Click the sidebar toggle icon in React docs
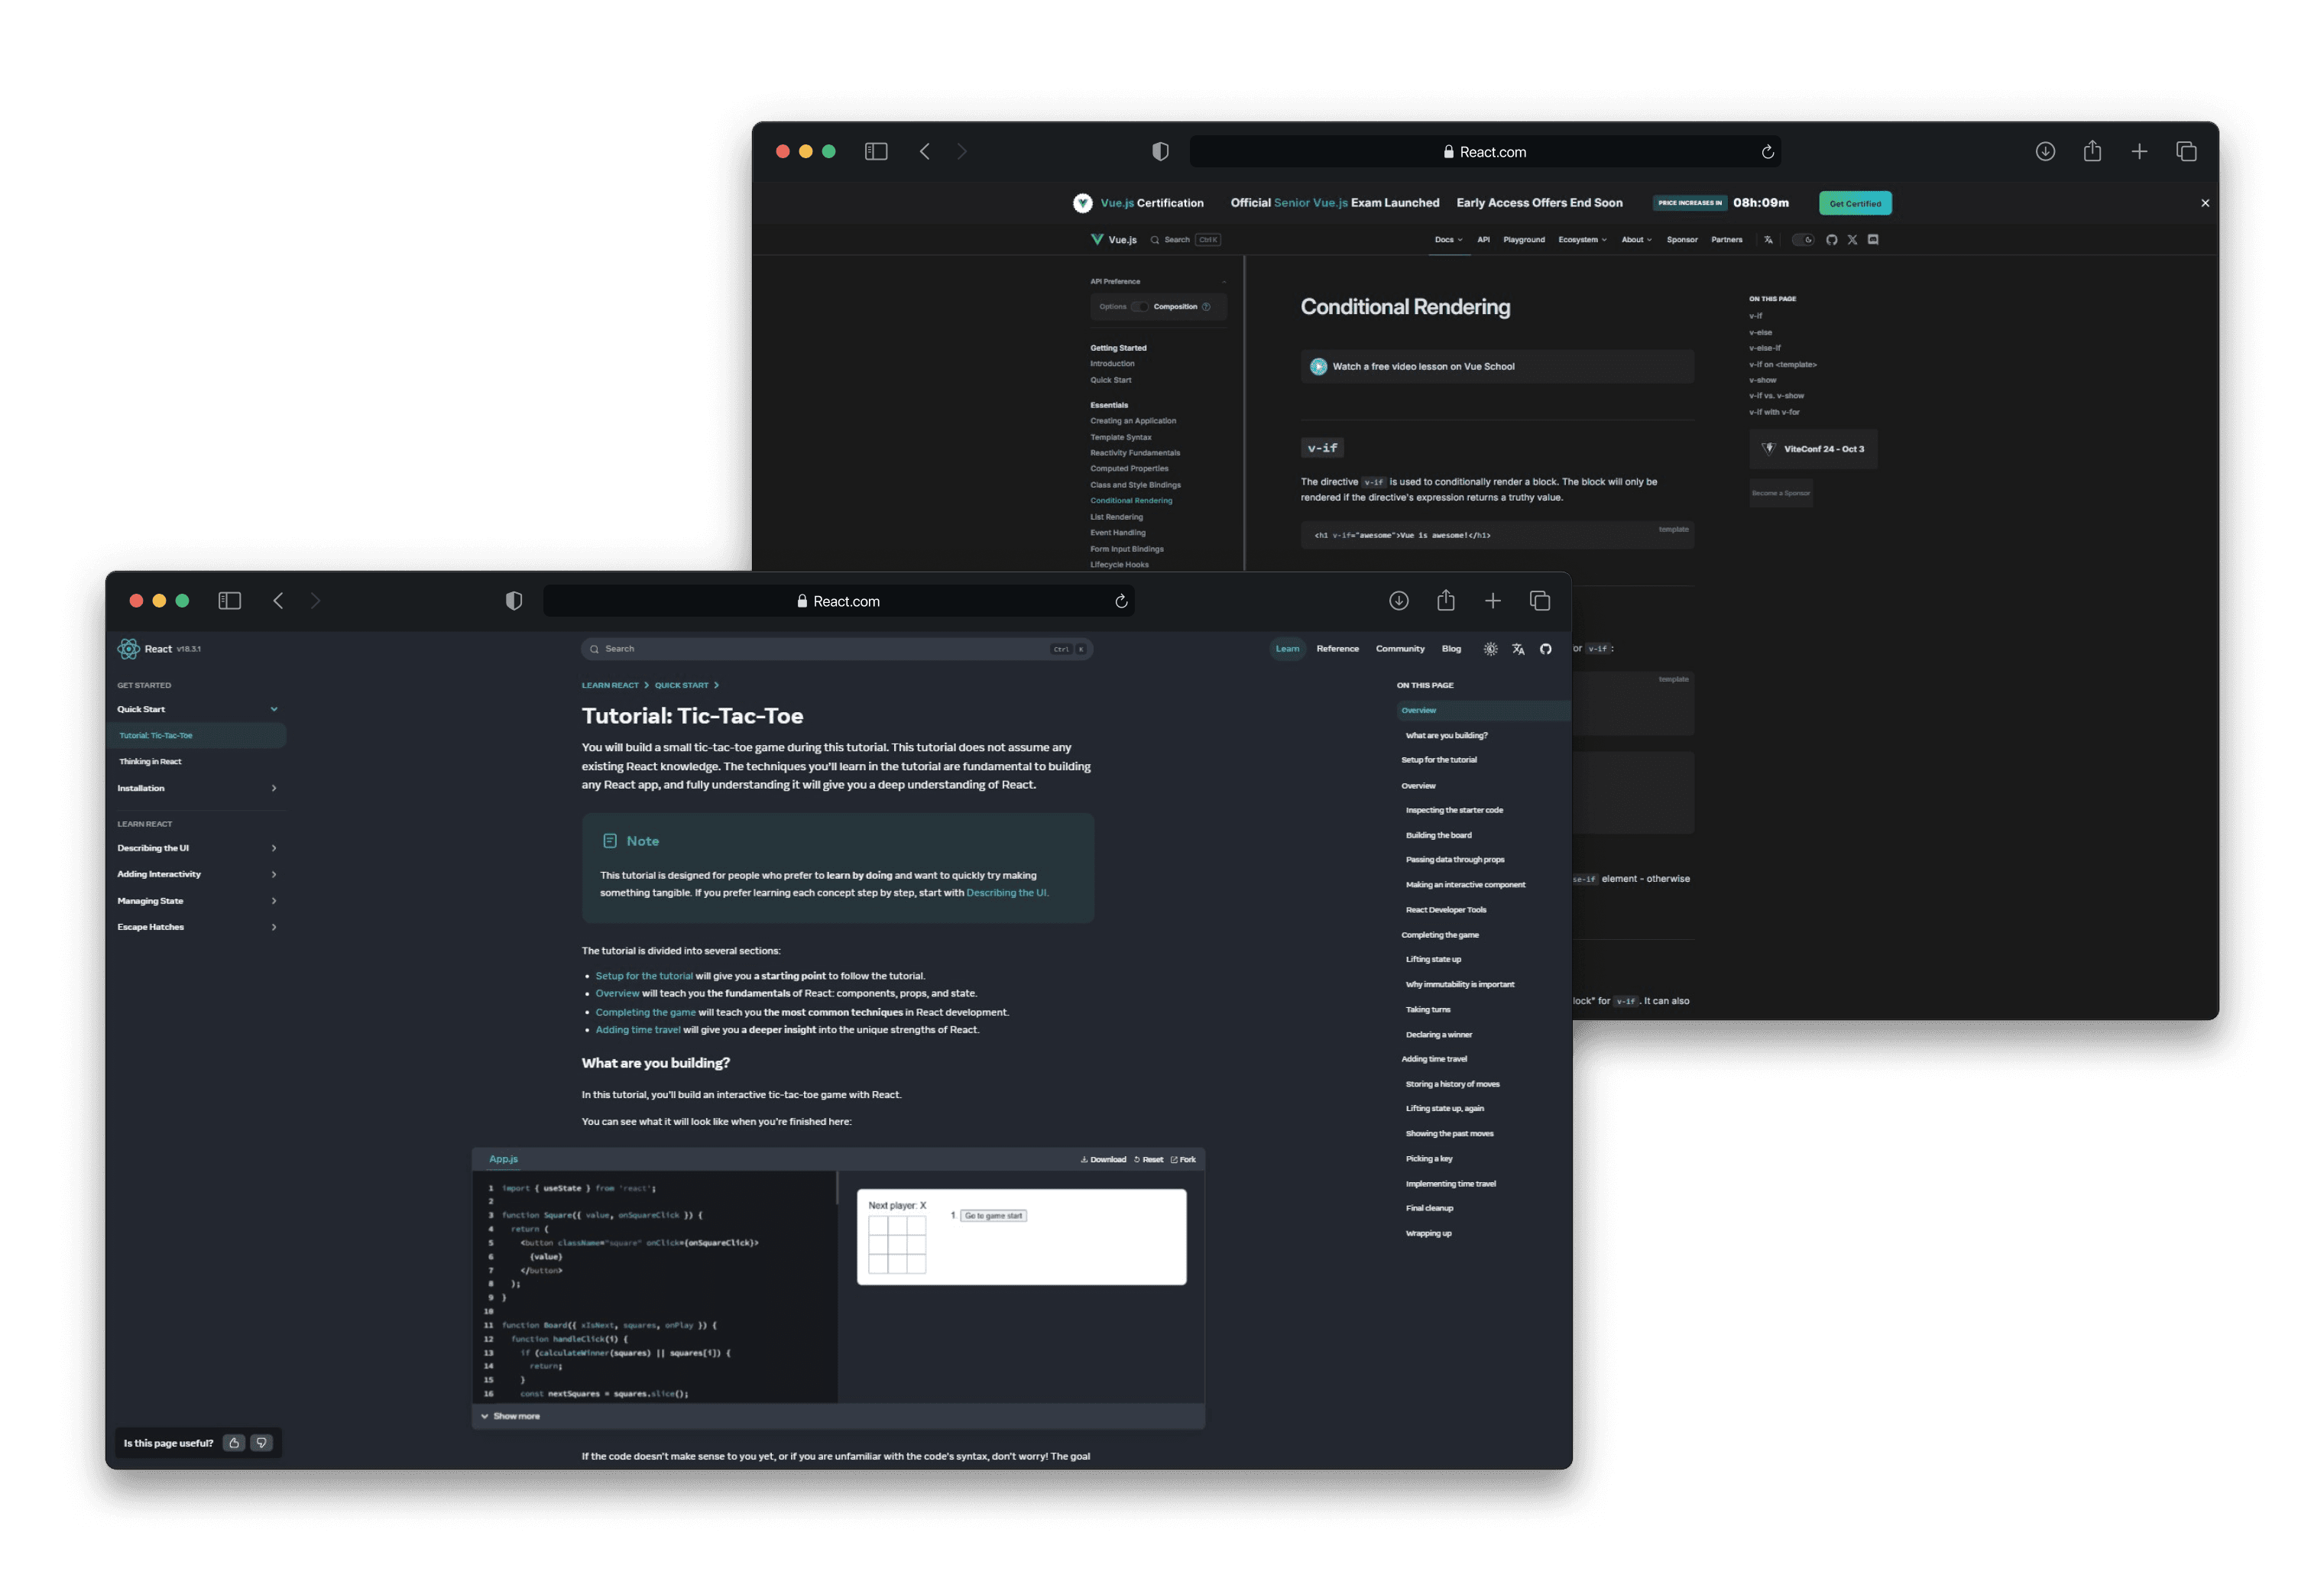 coord(226,601)
